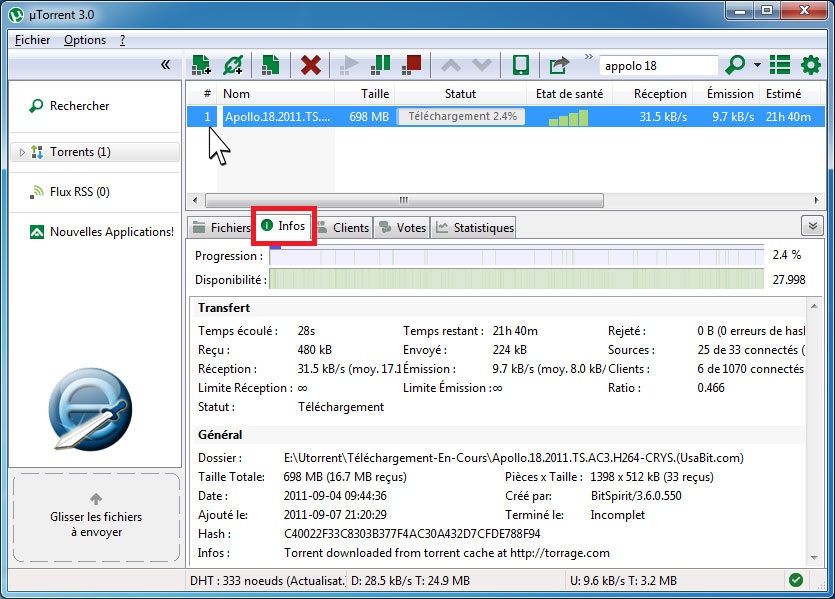The image size is (835, 599).
Task: Click the DHT : 333 noeuds status
Action: pyautogui.click(x=266, y=581)
